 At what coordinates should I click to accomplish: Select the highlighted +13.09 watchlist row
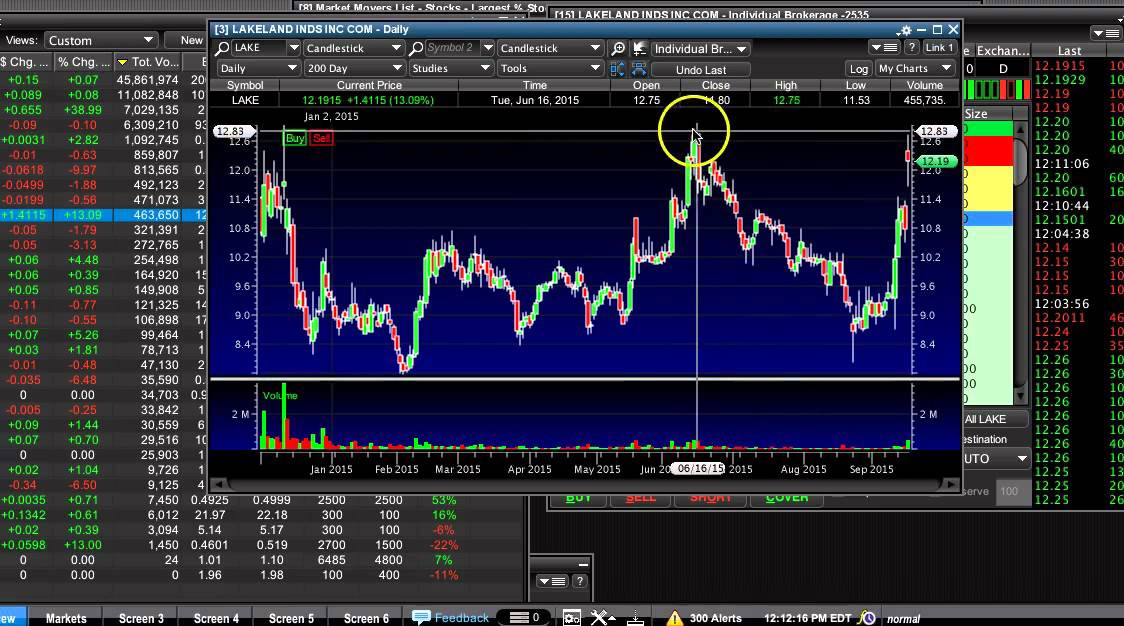click(103, 215)
